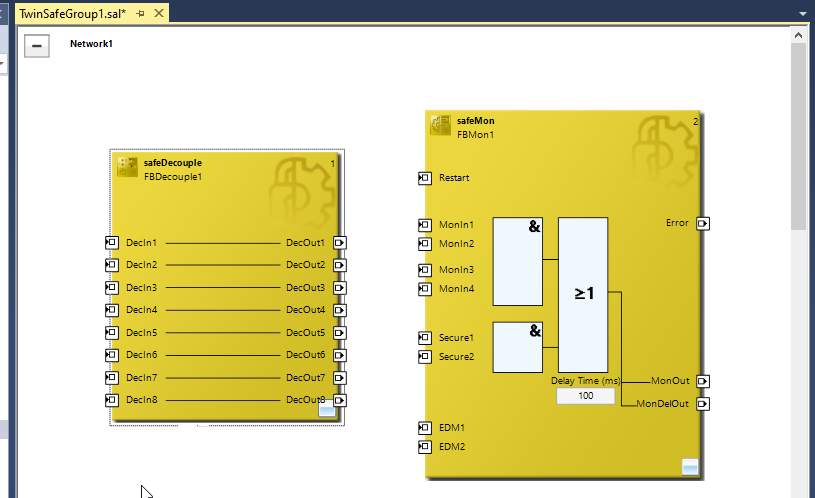
Task: Click the Secure1 input port connector
Action: pos(425,338)
